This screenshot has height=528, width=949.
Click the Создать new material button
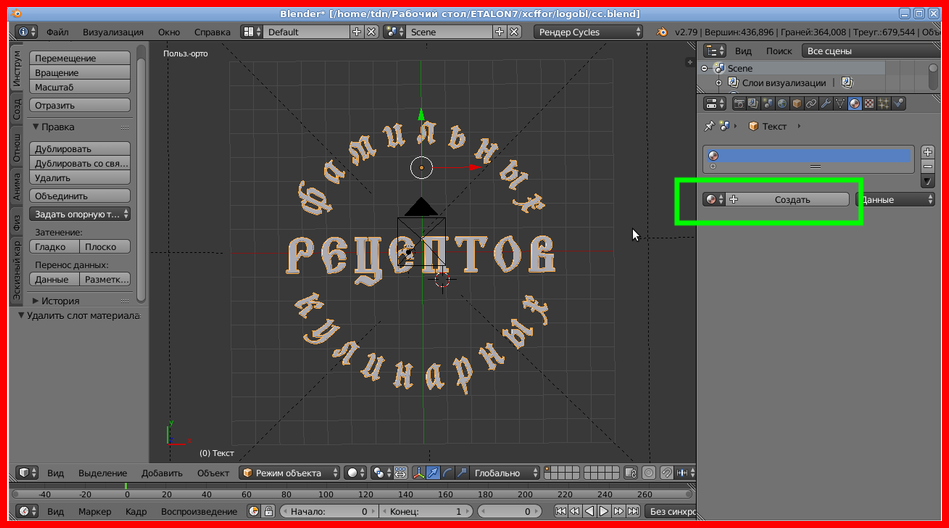792,199
